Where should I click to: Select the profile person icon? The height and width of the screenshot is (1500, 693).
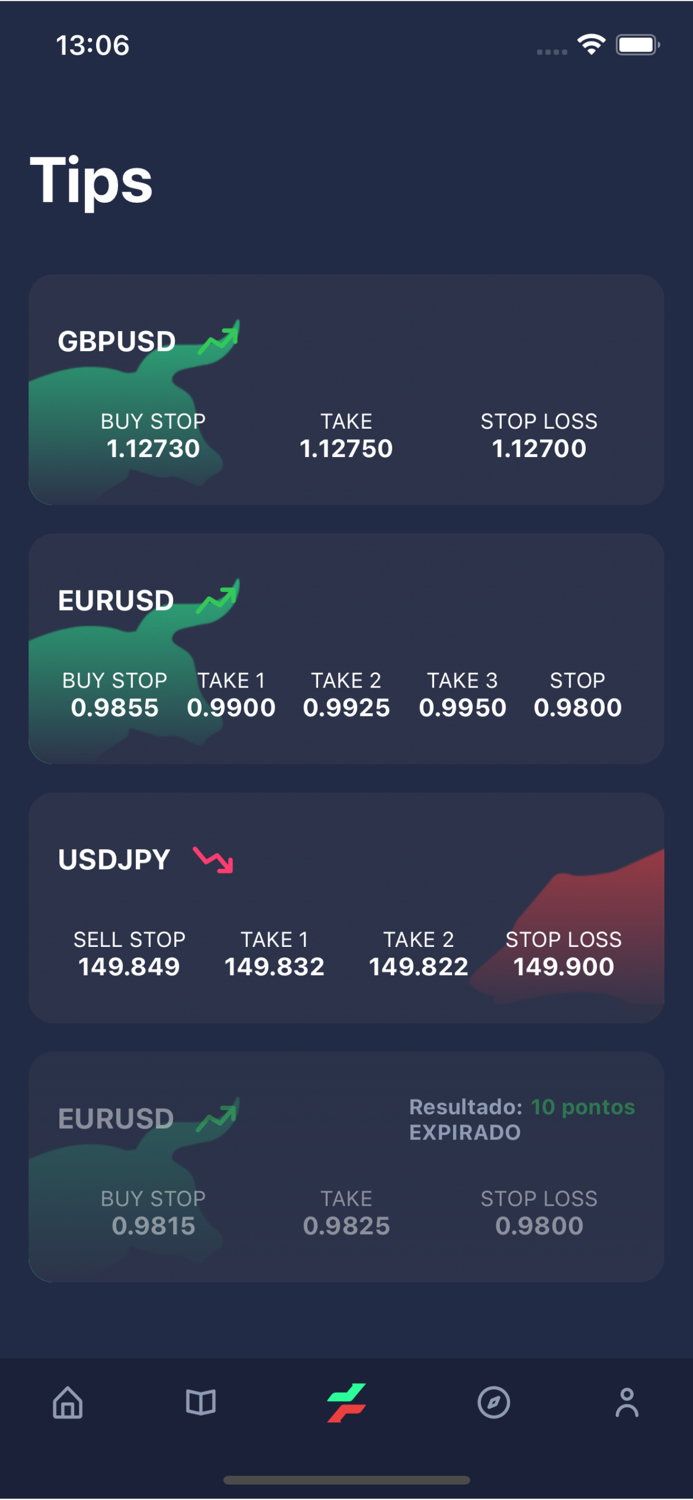626,1403
